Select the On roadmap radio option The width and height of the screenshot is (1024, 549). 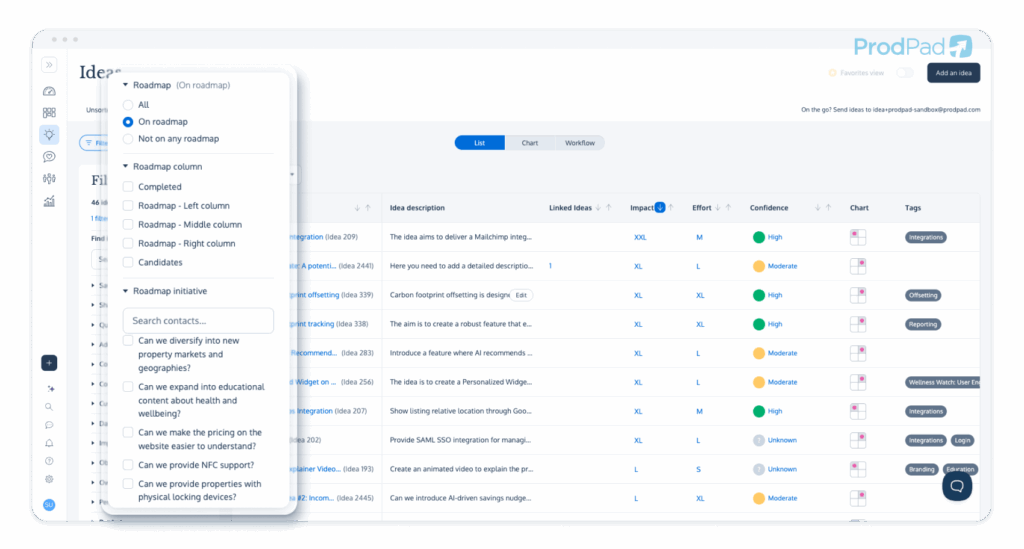point(128,122)
